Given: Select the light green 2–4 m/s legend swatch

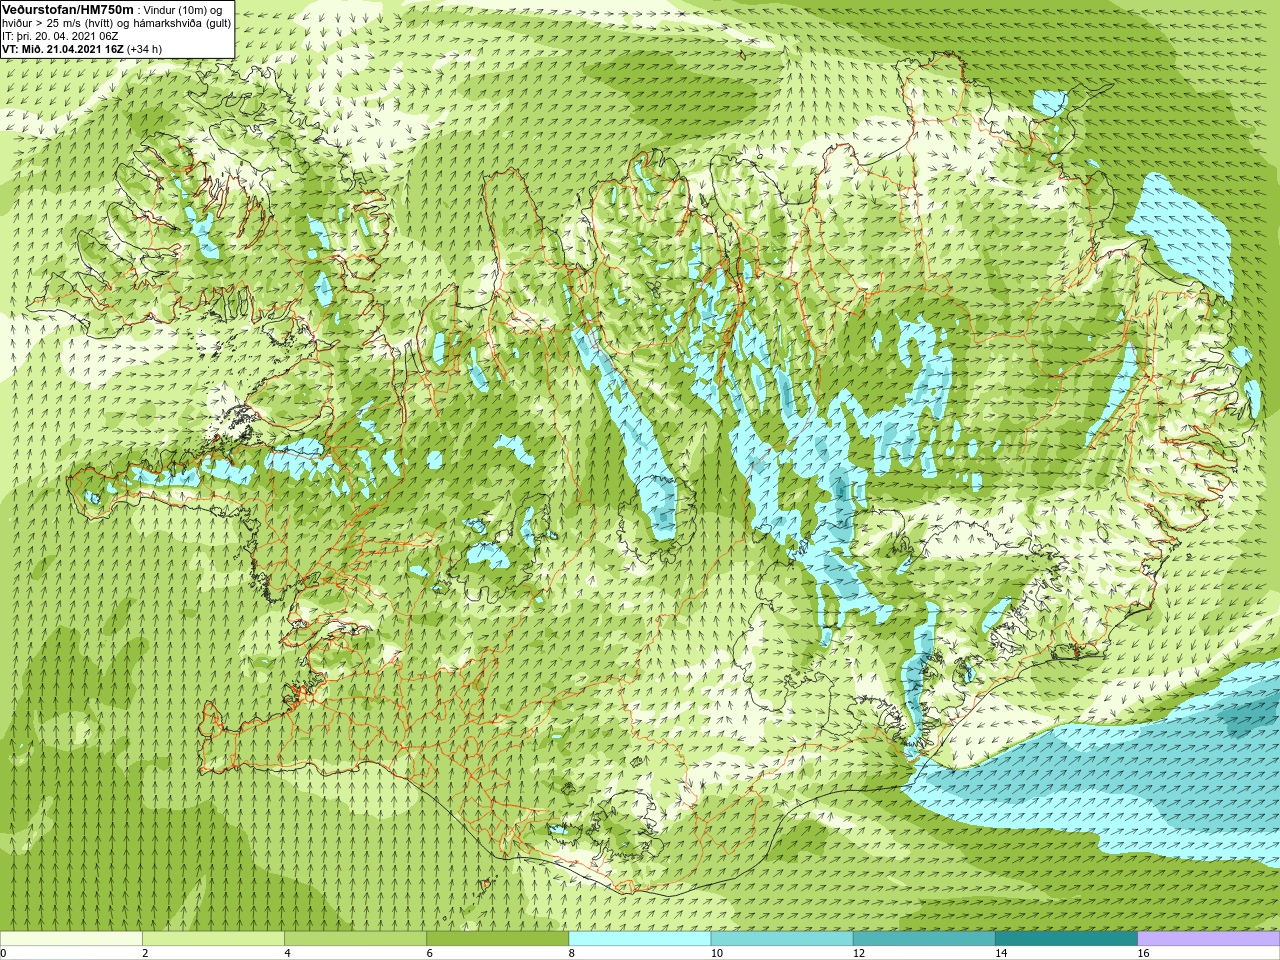Looking at the screenshot, I should [213, 939].
